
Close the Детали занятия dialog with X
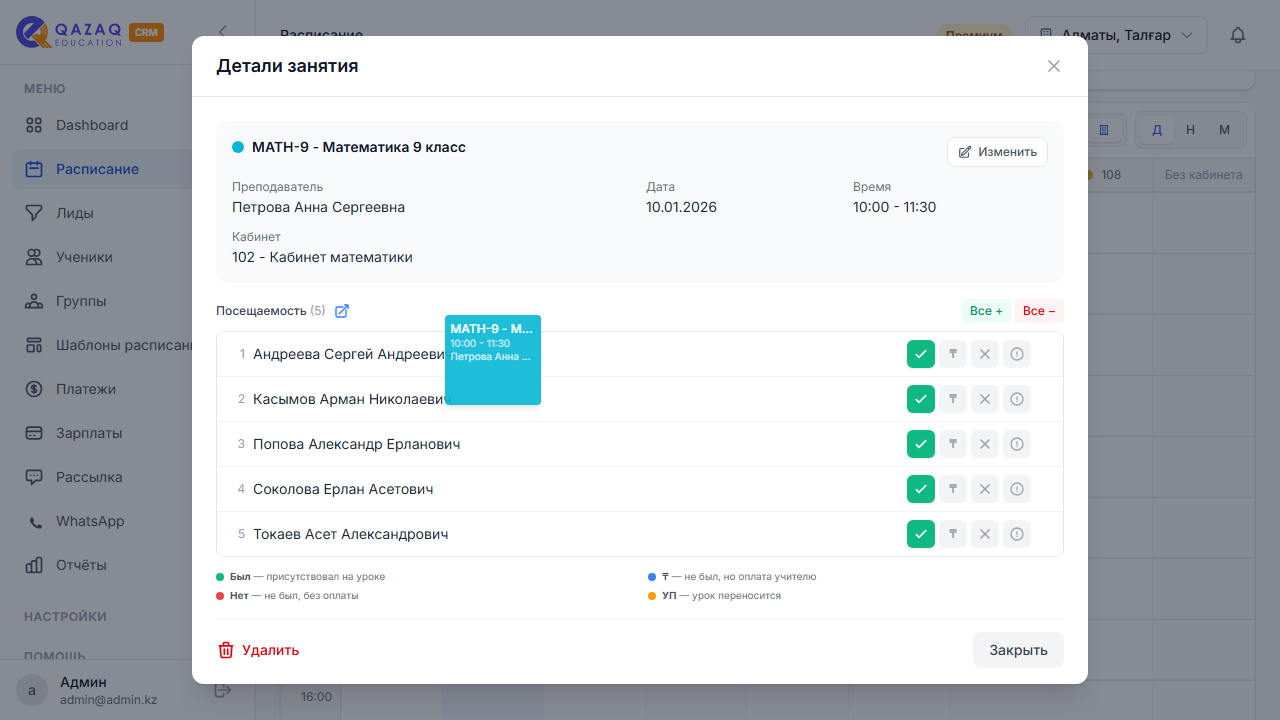1053,66
